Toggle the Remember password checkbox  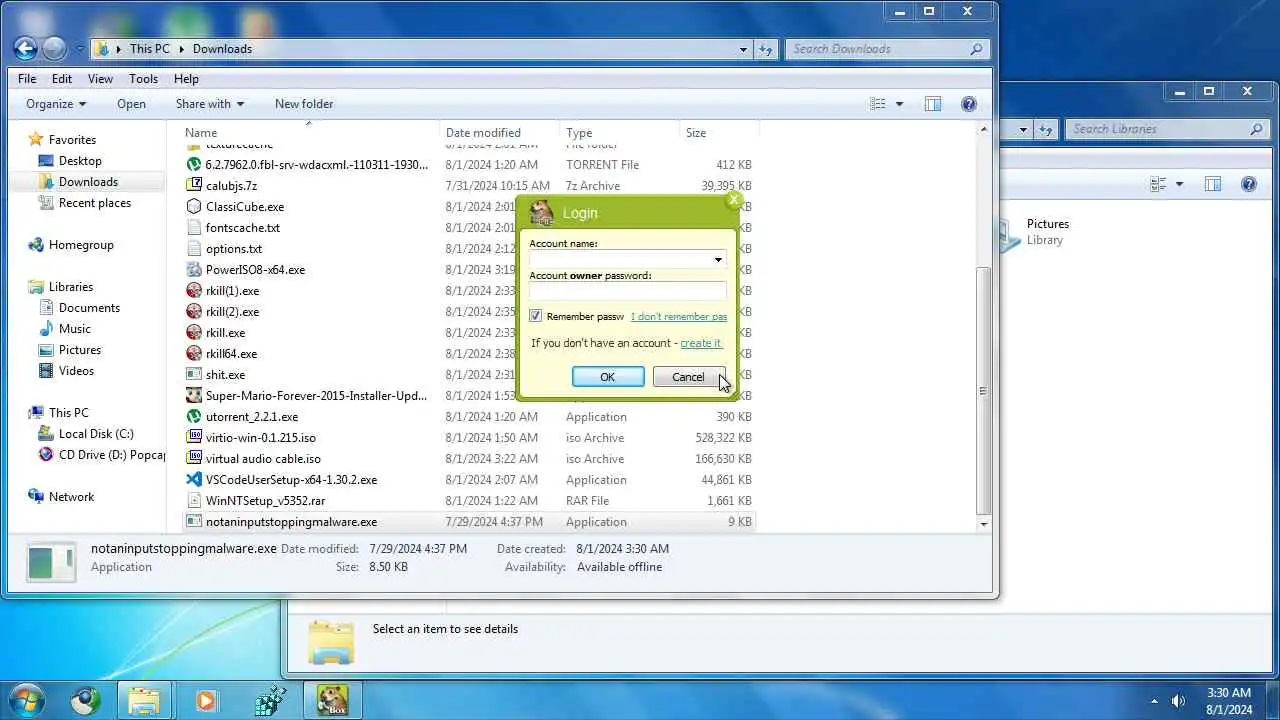(x=535, y=316)
